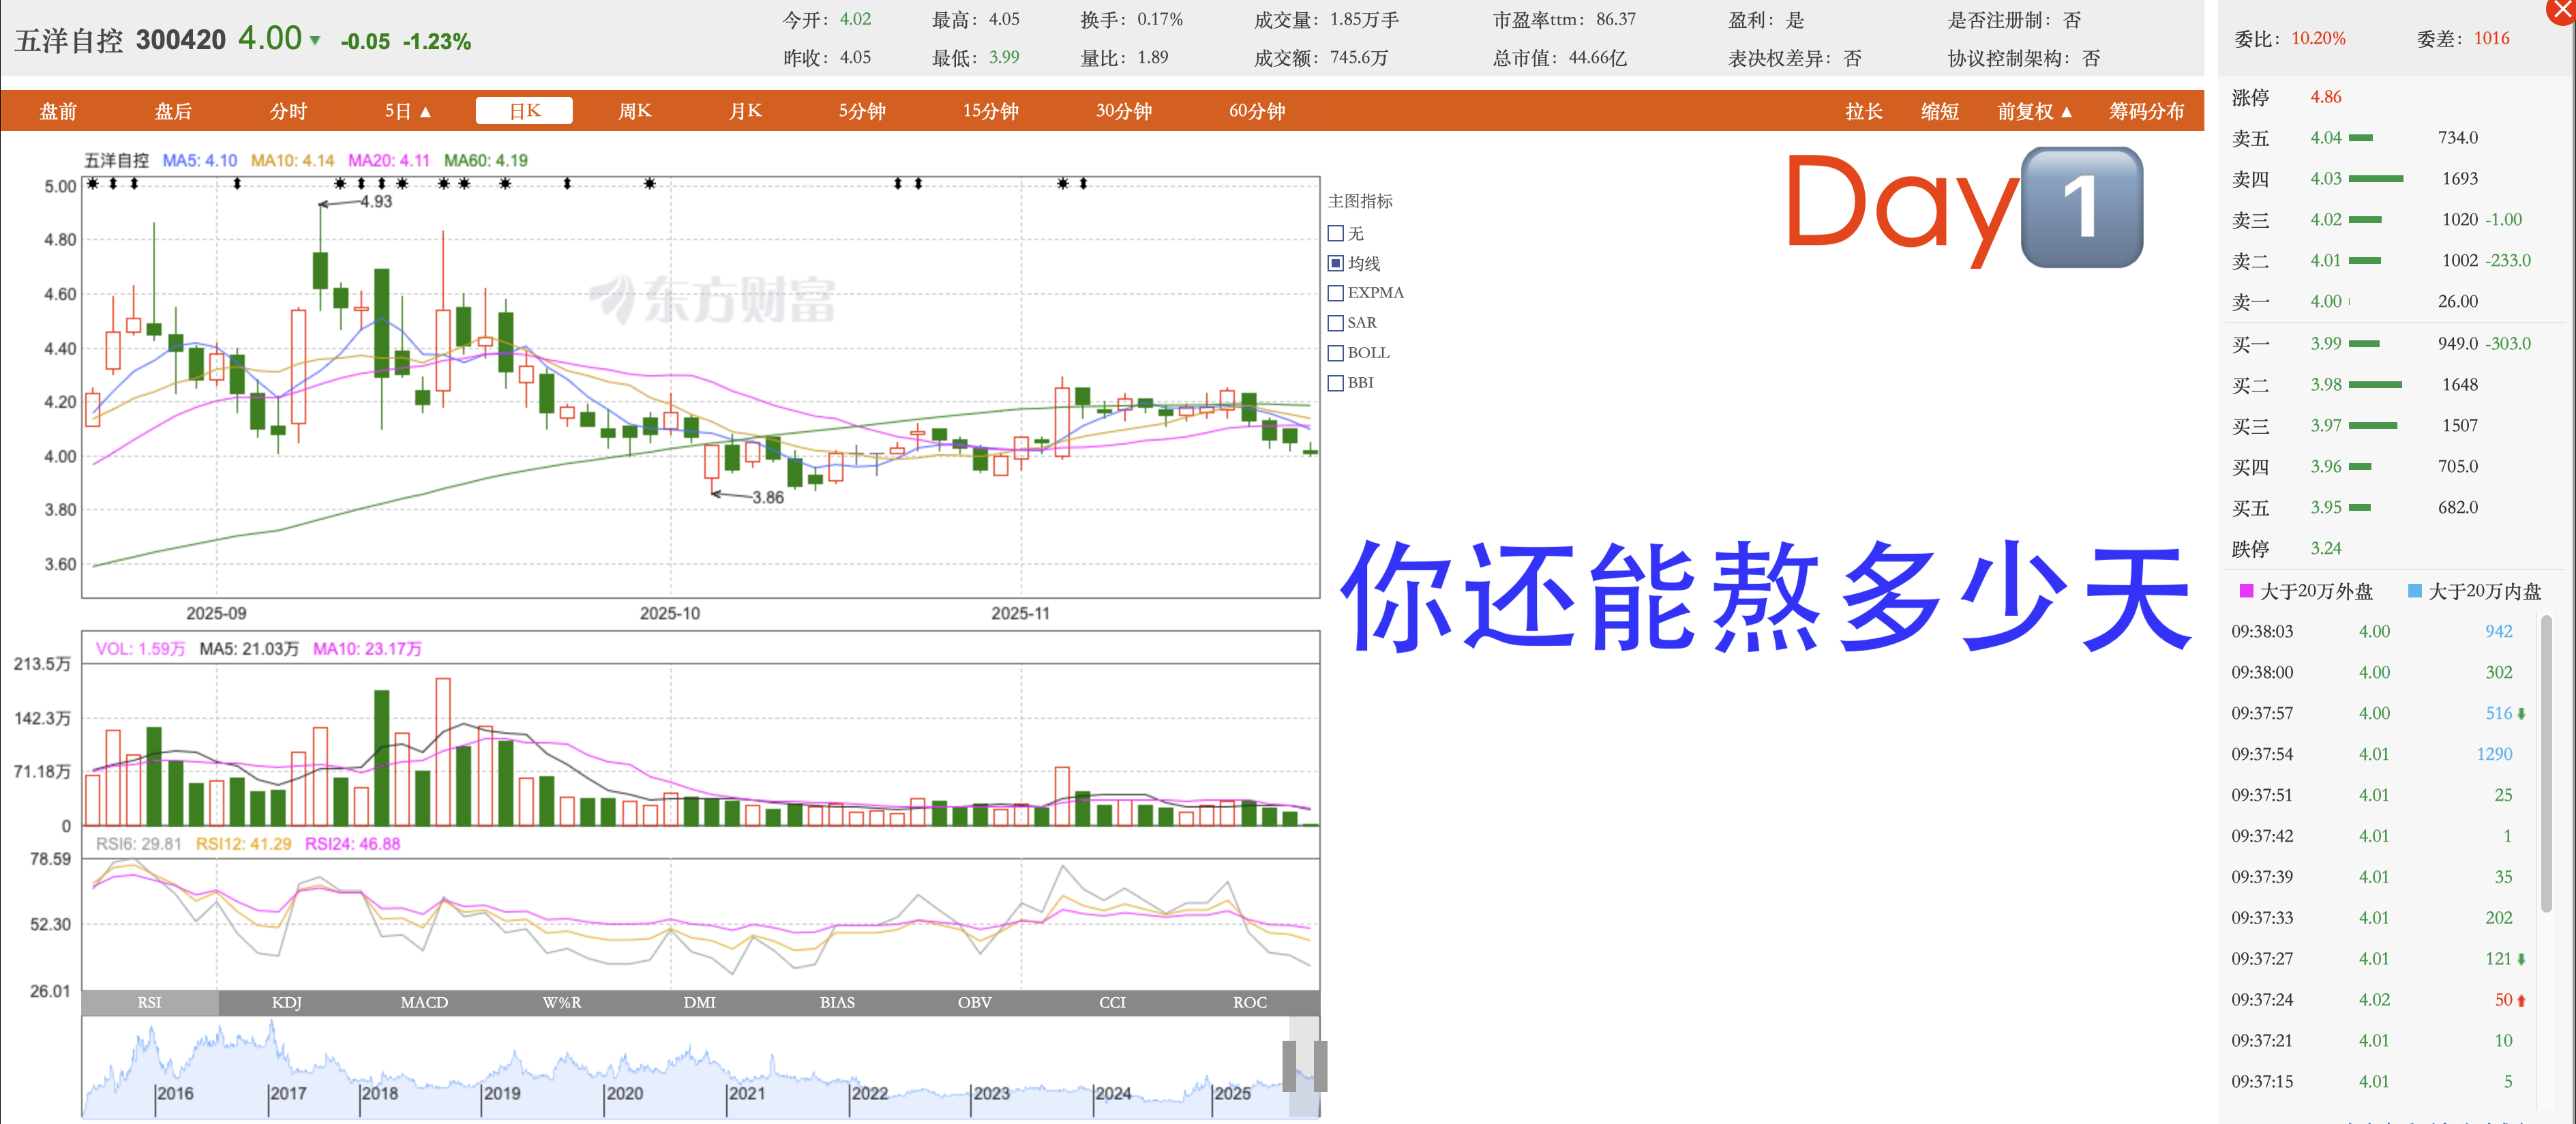This screenshot has height=1124, width=2576.
Task: Click the magenta 大于20万外盘 legend square
Action: coord(2246,591)
